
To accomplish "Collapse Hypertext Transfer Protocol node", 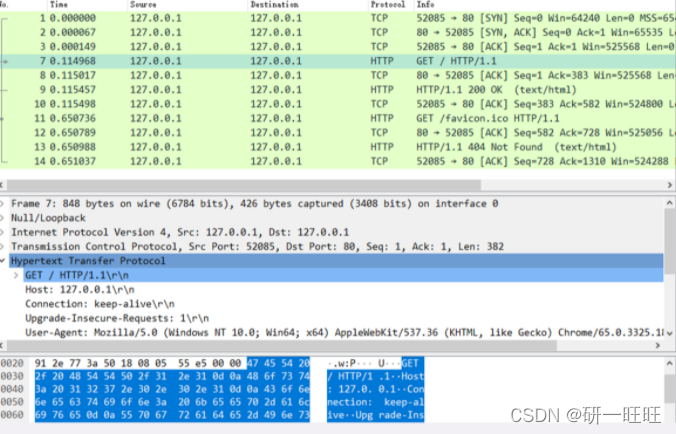I will [2, 261].
